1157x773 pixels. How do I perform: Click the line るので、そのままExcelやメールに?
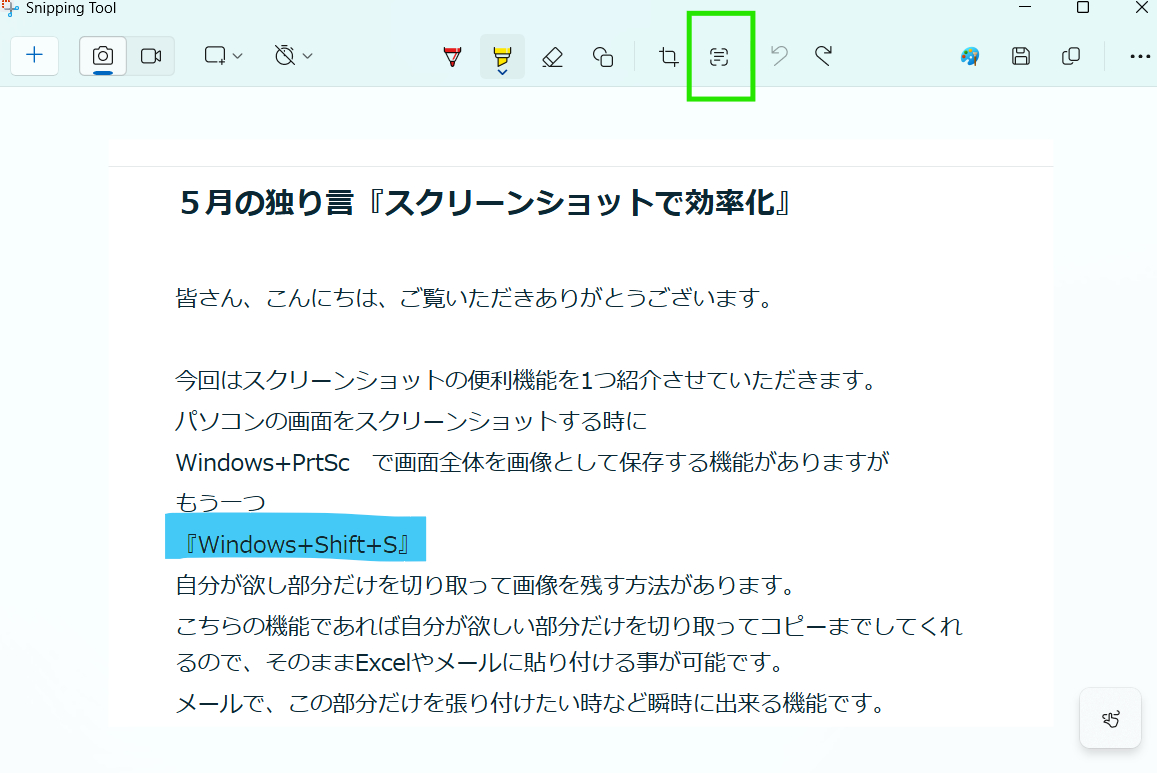480,662
